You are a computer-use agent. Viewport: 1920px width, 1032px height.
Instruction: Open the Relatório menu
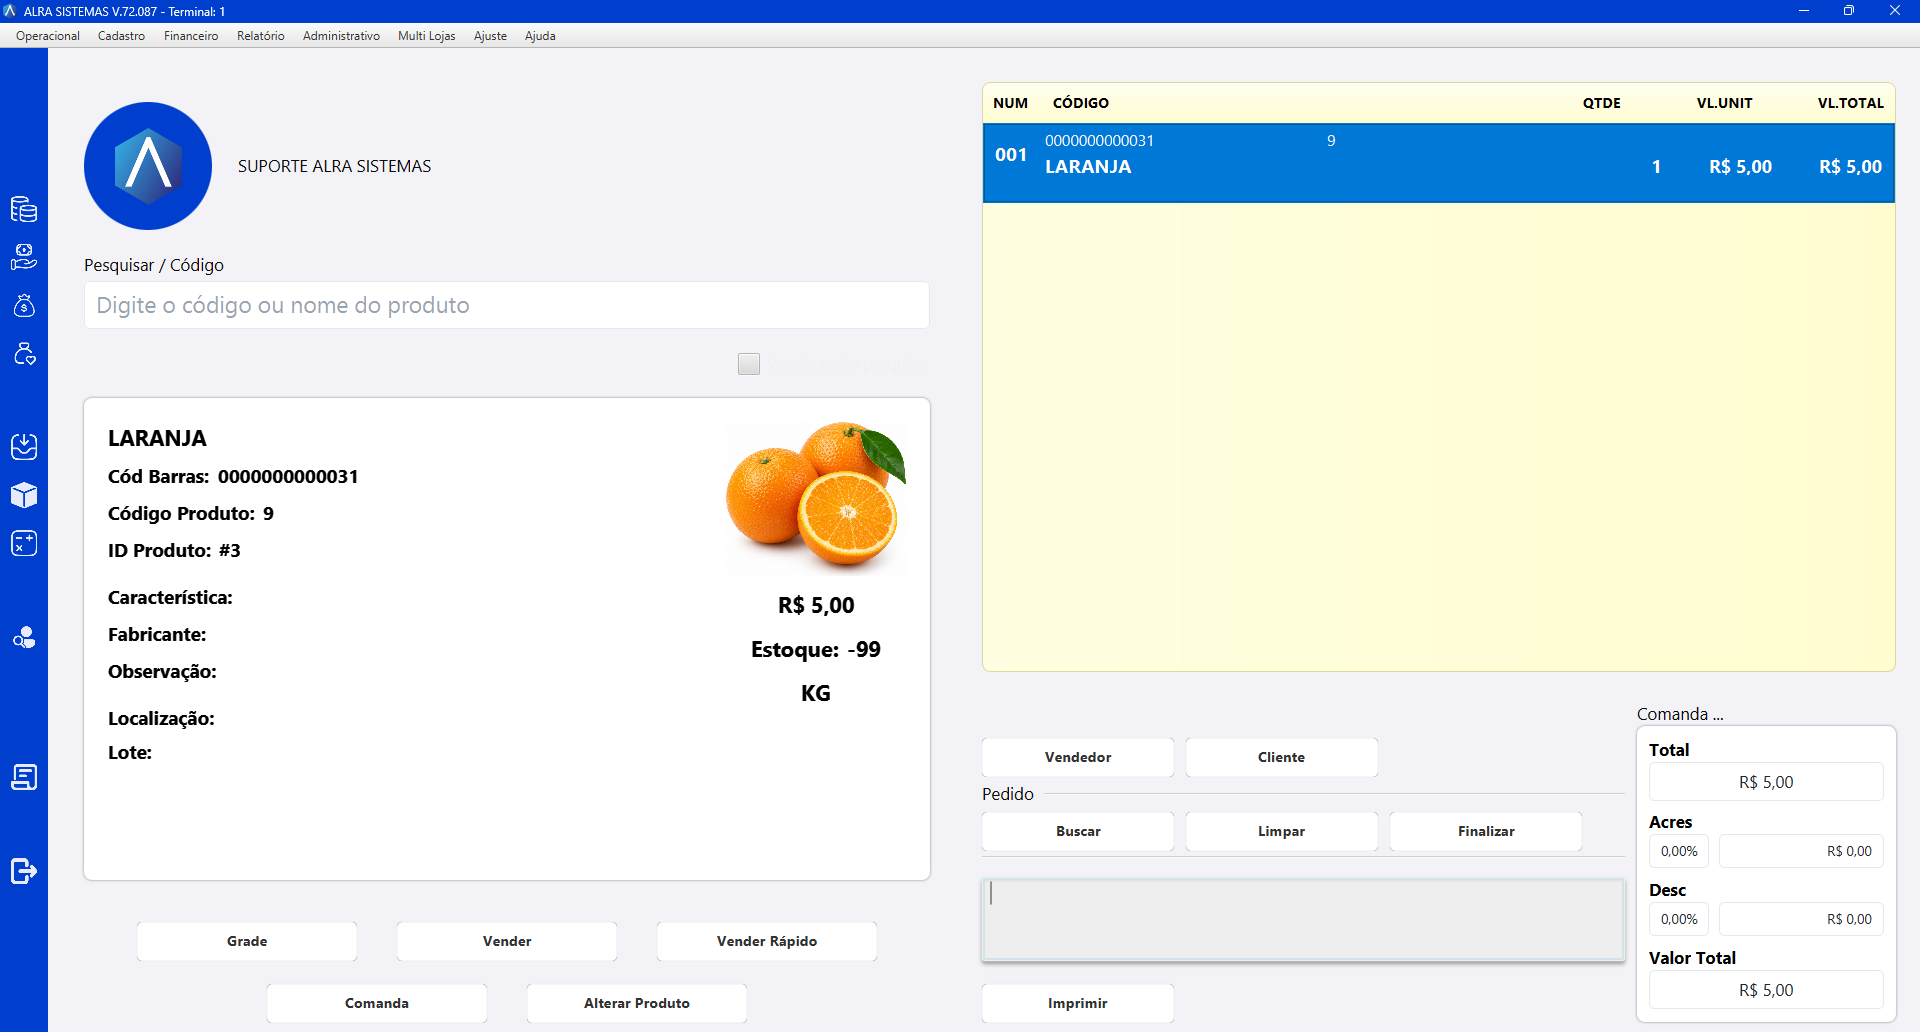(261, 36)
